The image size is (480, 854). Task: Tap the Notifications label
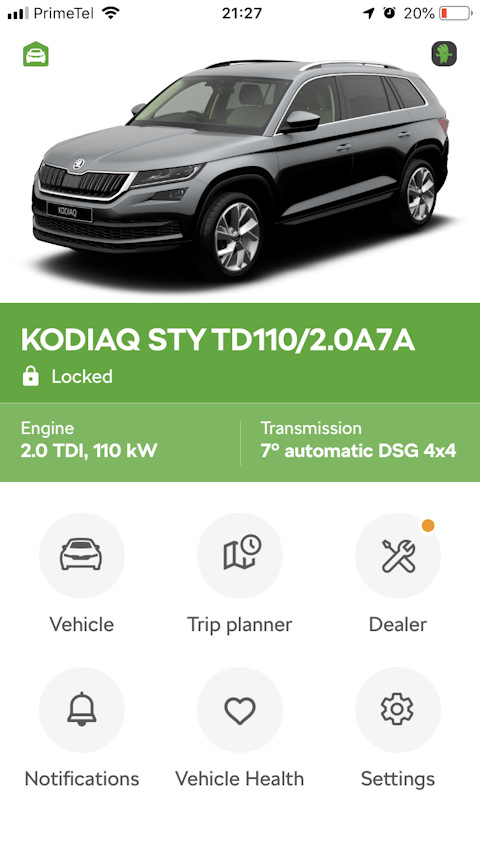pos(82,779)
